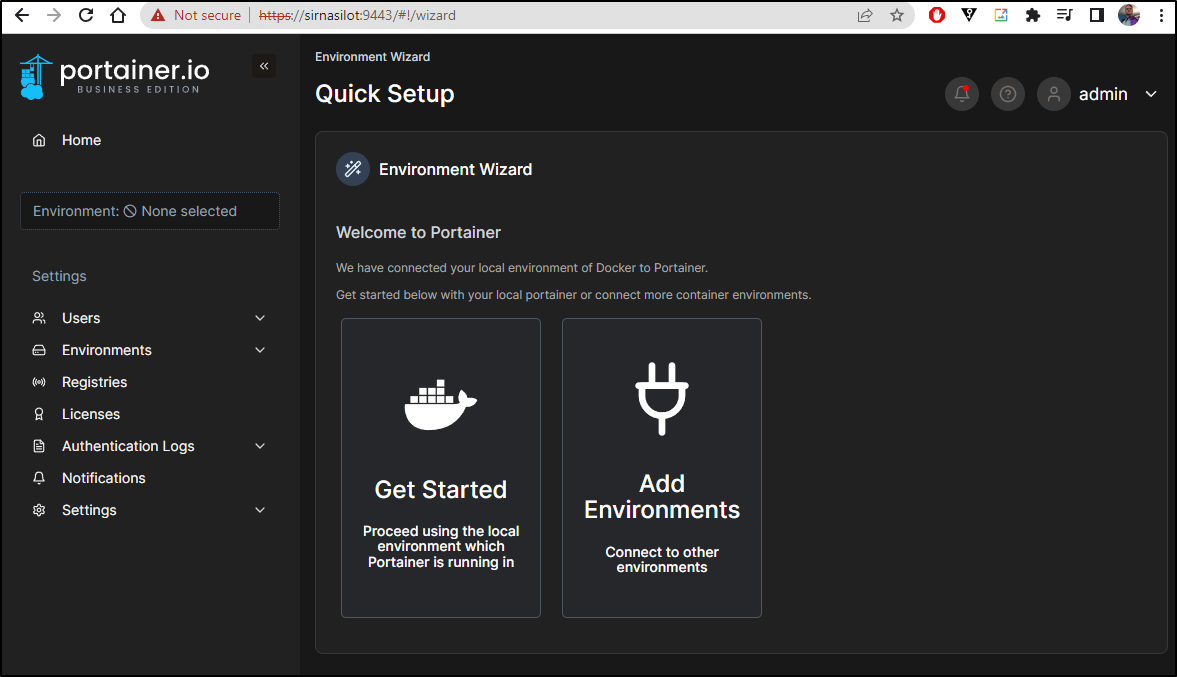
Task: Click the Users people icon
Action: pyautogui.click(x=39, y=318)
